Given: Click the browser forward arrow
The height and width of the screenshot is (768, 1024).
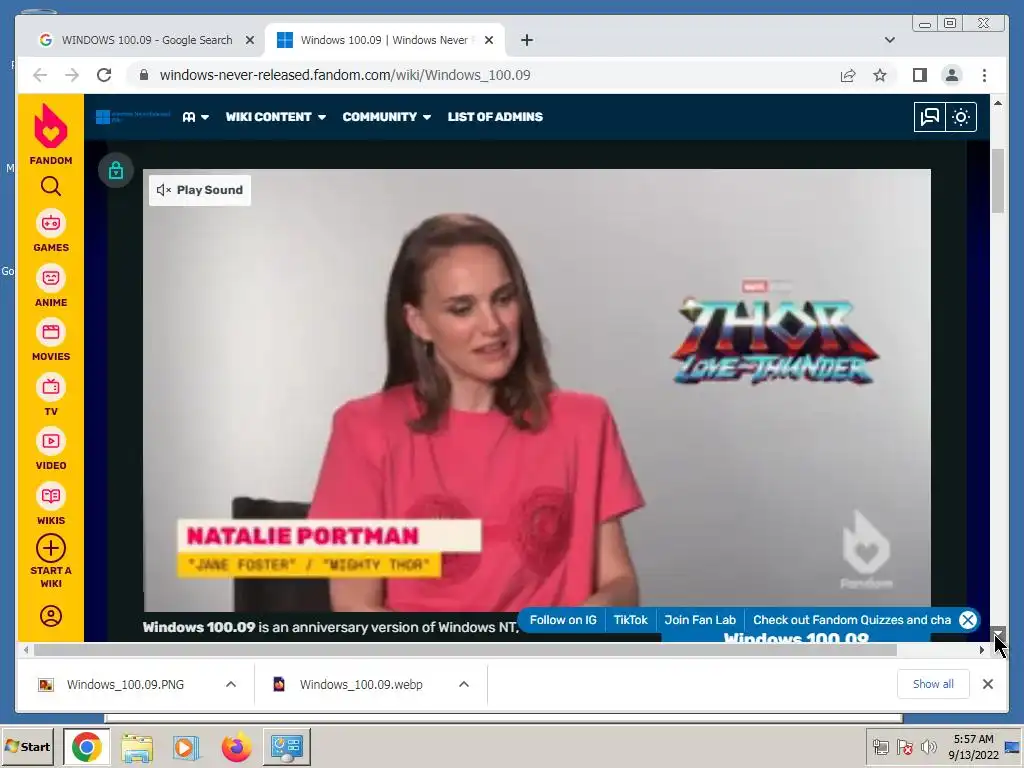Looking at the screenshot, I should [x=72, y=75].
